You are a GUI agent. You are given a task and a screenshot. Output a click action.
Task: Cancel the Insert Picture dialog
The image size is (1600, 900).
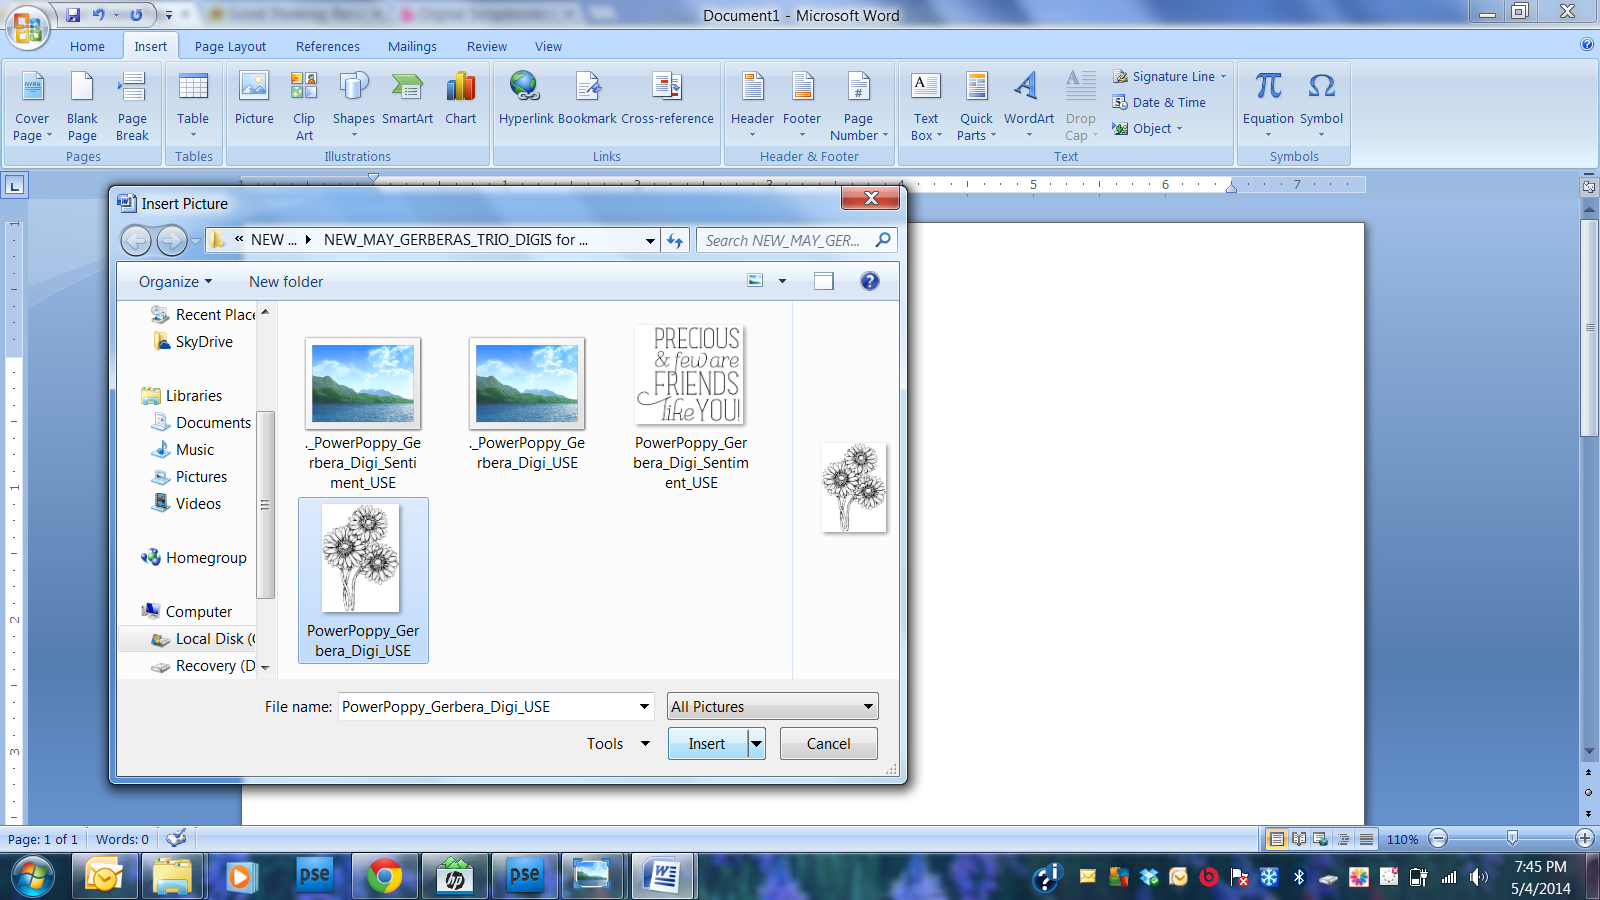pos(829,743)
